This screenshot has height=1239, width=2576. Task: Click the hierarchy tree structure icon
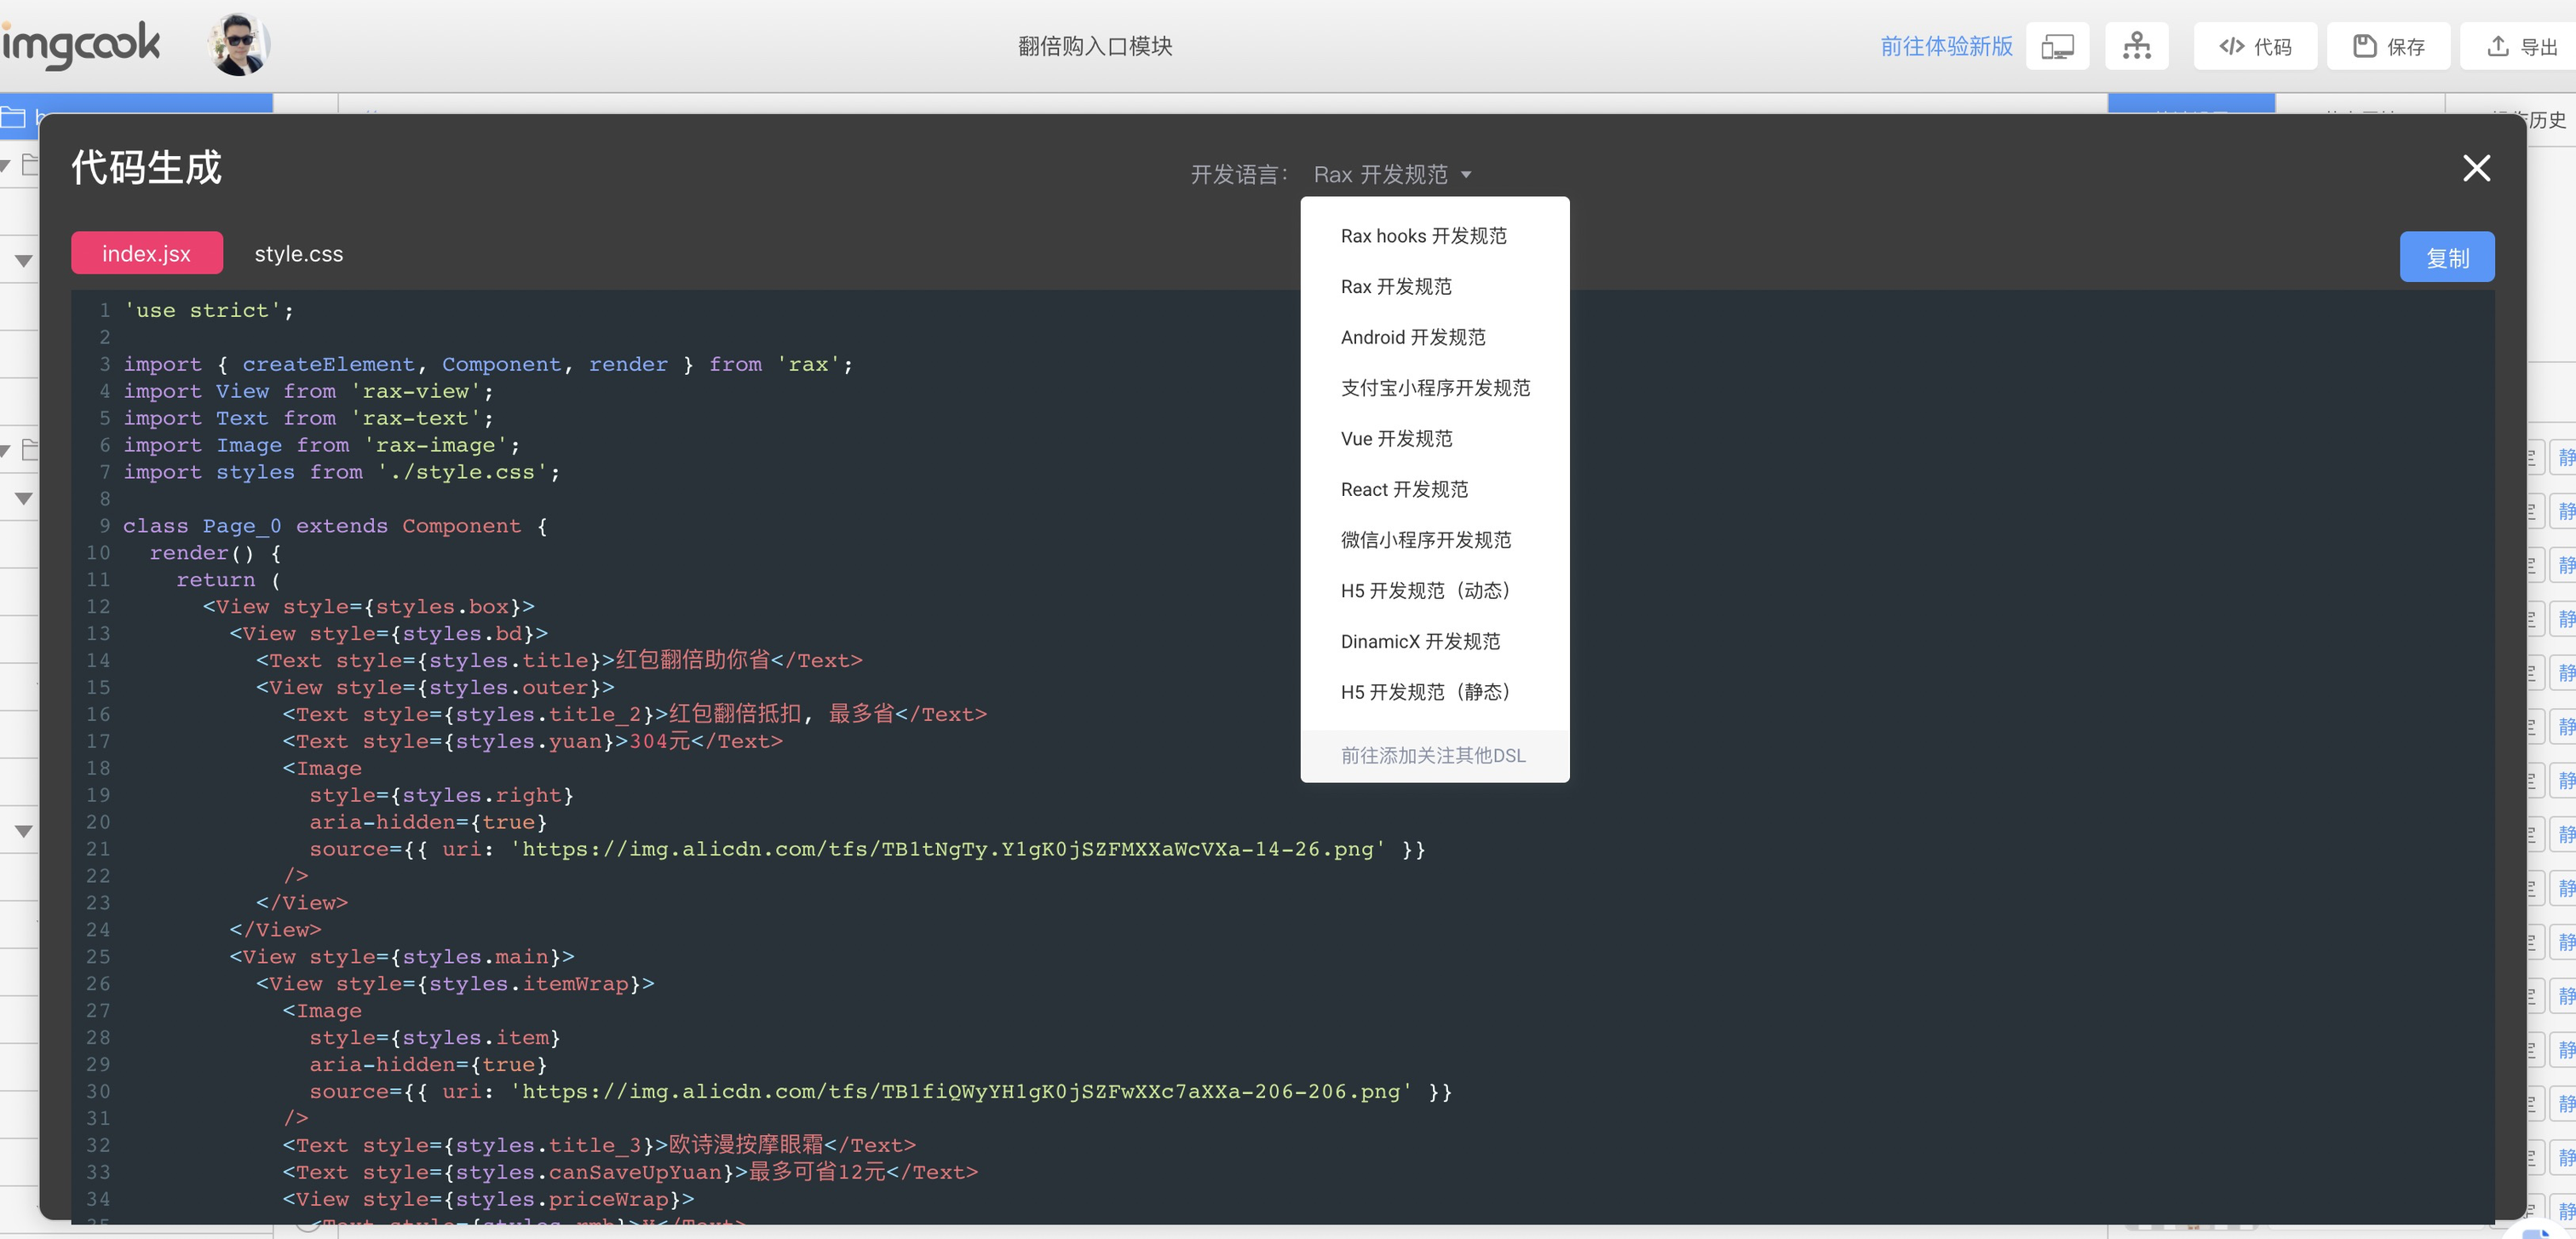tap(2136, 46)
